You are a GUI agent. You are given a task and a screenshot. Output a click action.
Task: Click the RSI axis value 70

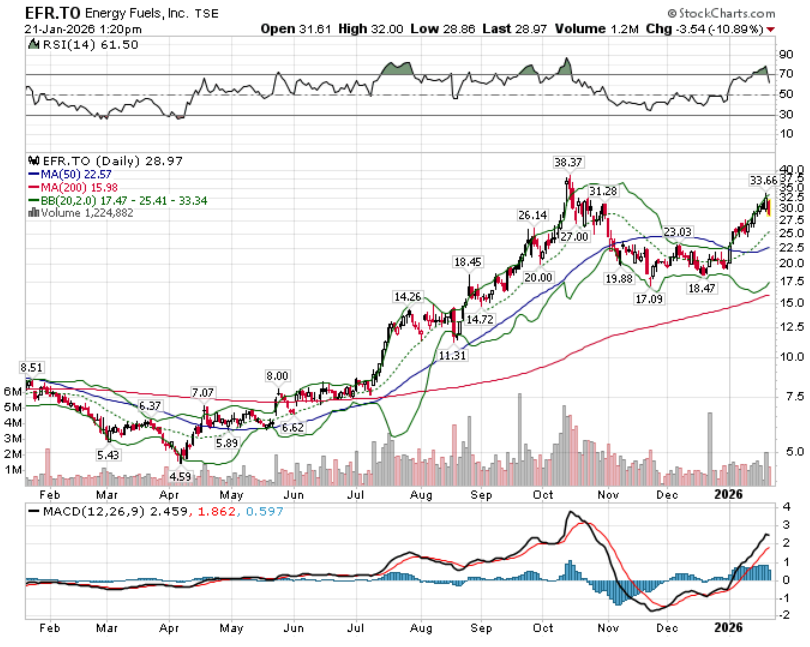786,74
